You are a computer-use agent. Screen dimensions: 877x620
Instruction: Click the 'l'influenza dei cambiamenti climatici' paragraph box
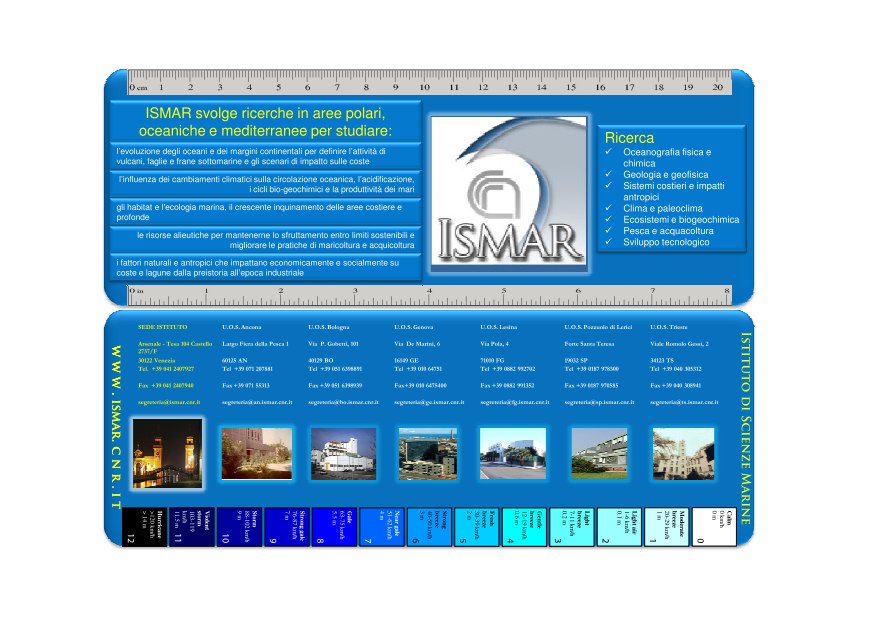[x=266, y=184]
